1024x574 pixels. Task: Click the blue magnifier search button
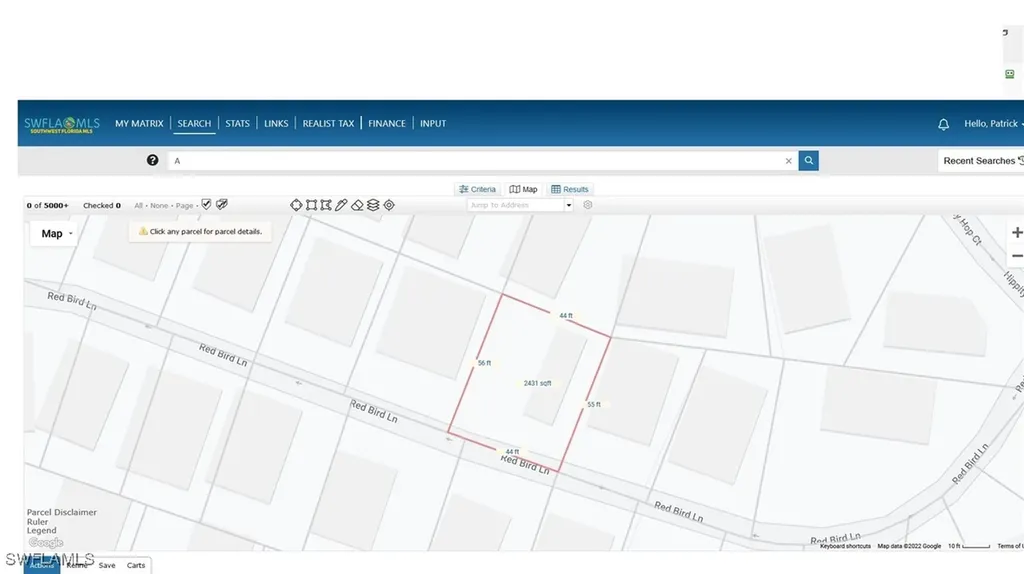coord(808,160)
